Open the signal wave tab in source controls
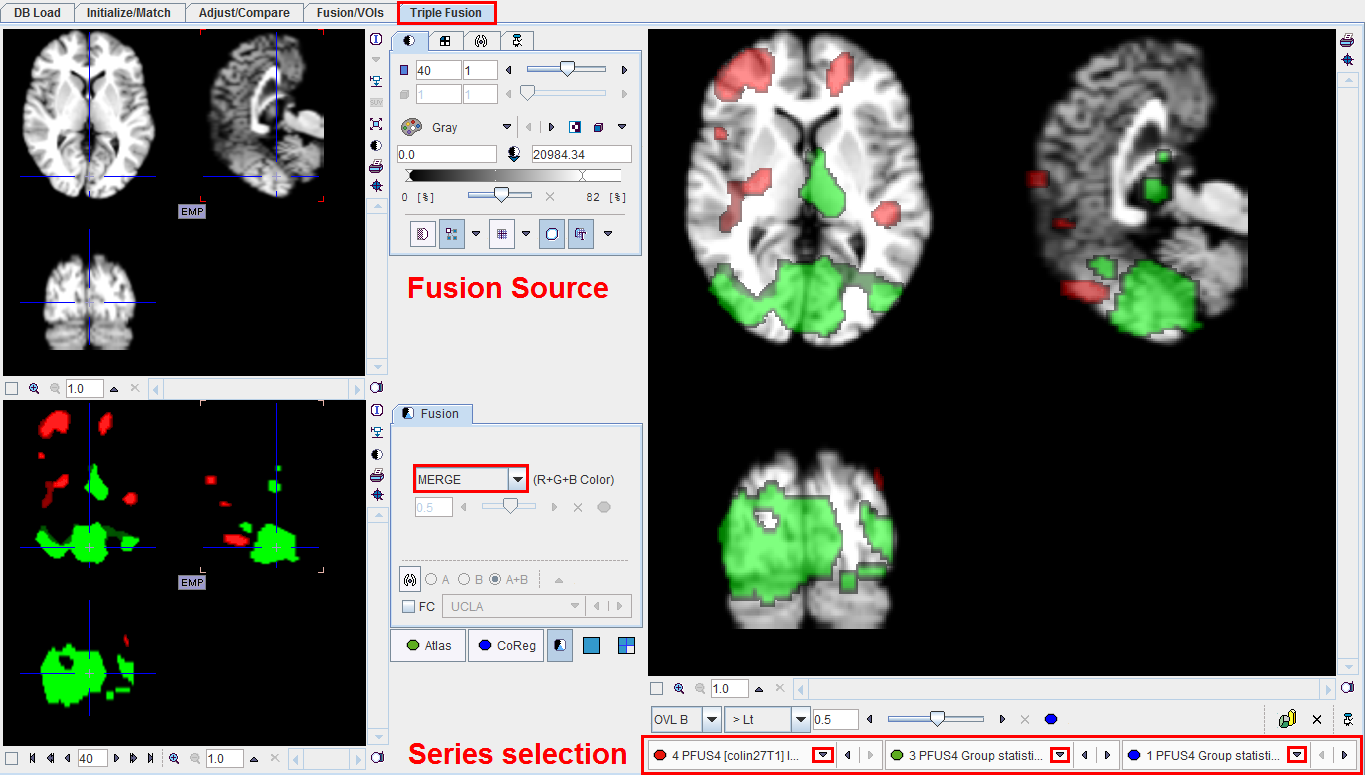Viewport: 1365px width, 775px height. click(x=481, y=41)
